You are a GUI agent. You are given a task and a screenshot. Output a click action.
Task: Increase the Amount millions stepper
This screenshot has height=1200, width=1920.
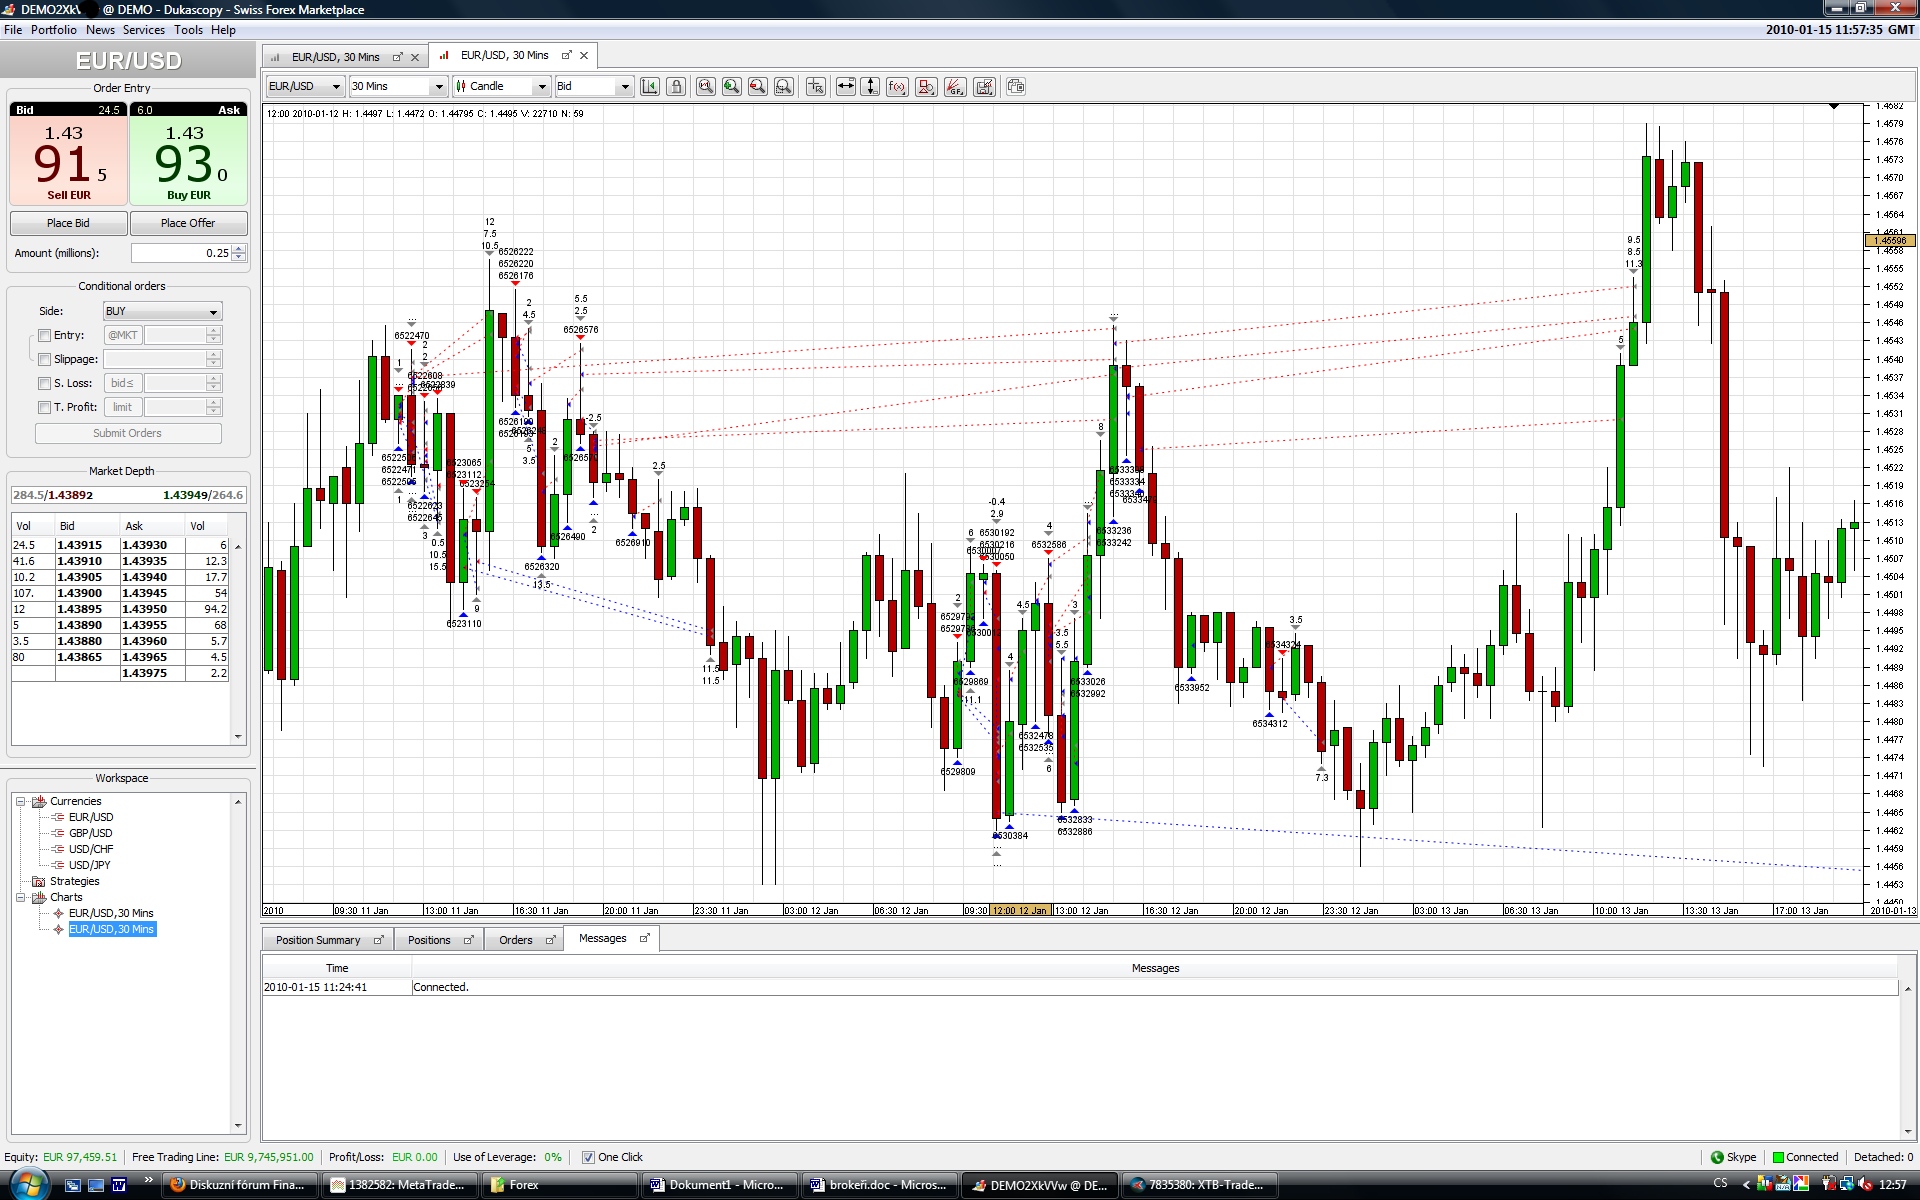click(x=239, y=248)
